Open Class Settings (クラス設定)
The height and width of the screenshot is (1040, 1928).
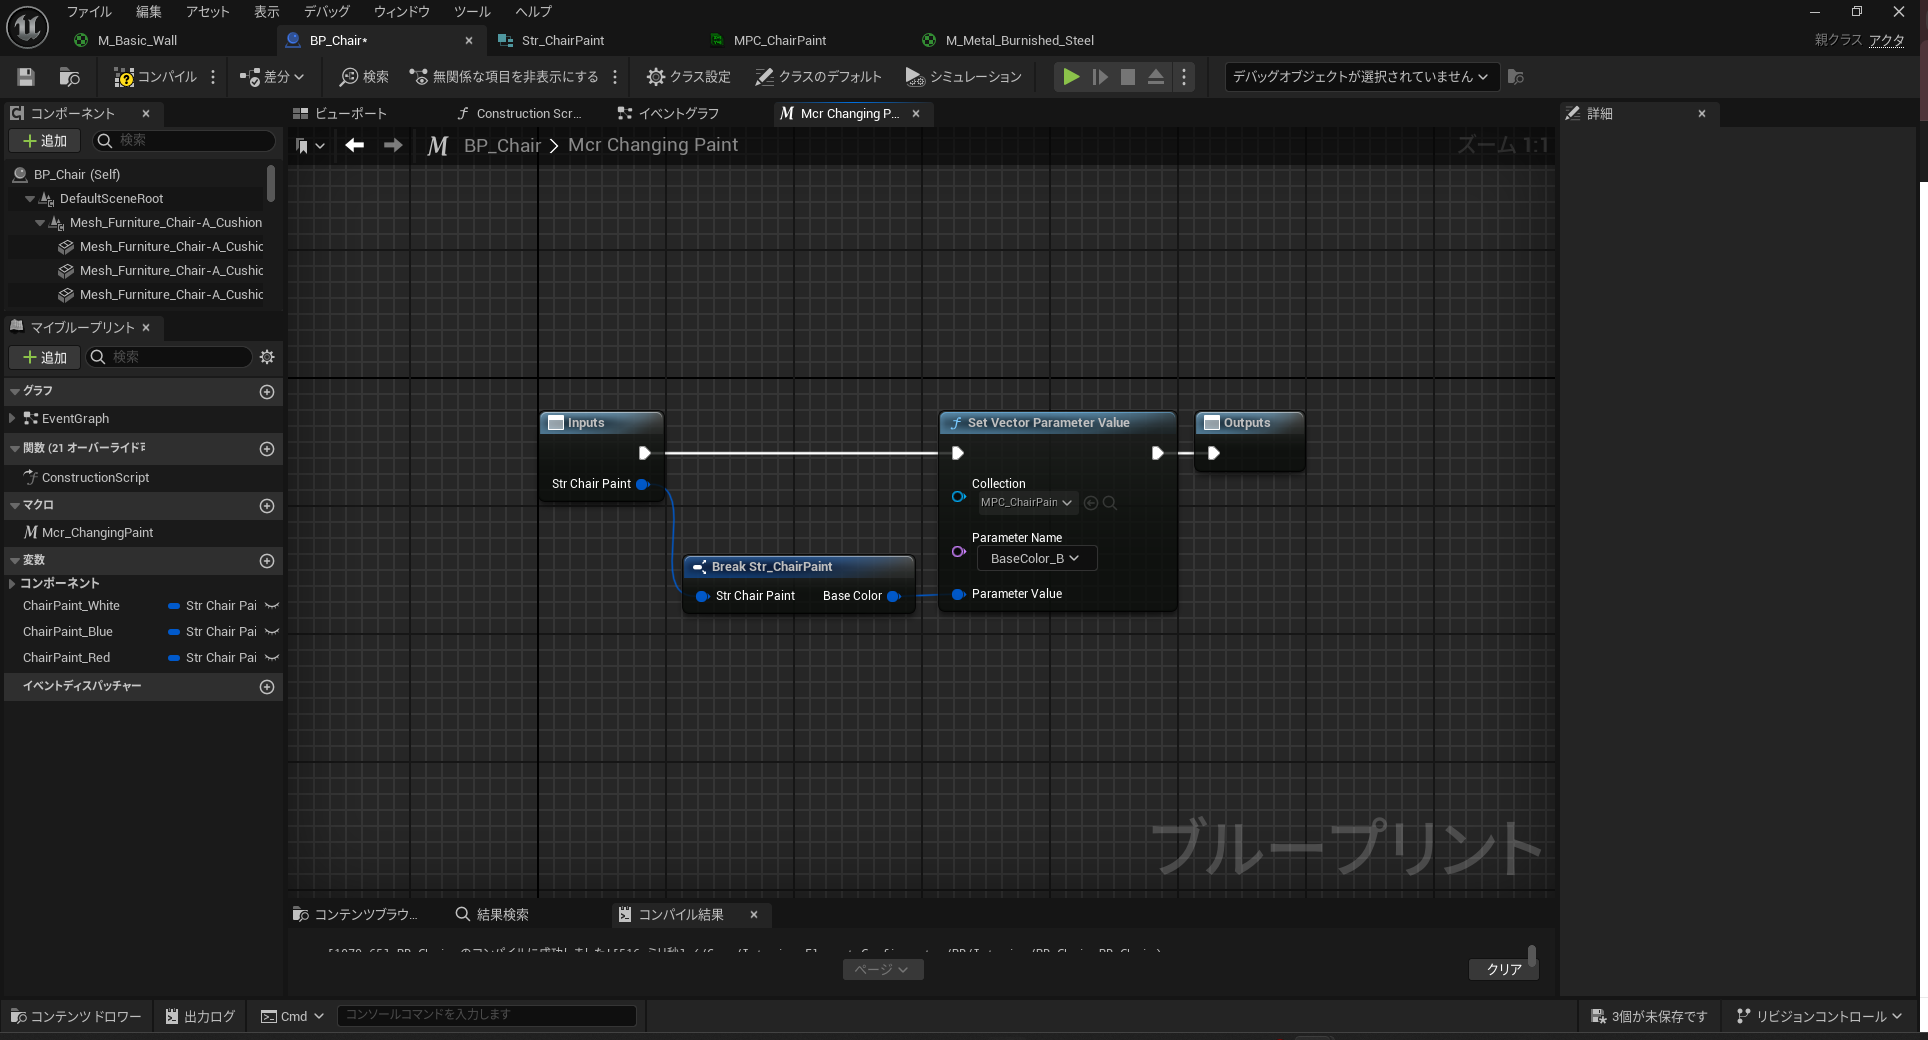(688, 77)
